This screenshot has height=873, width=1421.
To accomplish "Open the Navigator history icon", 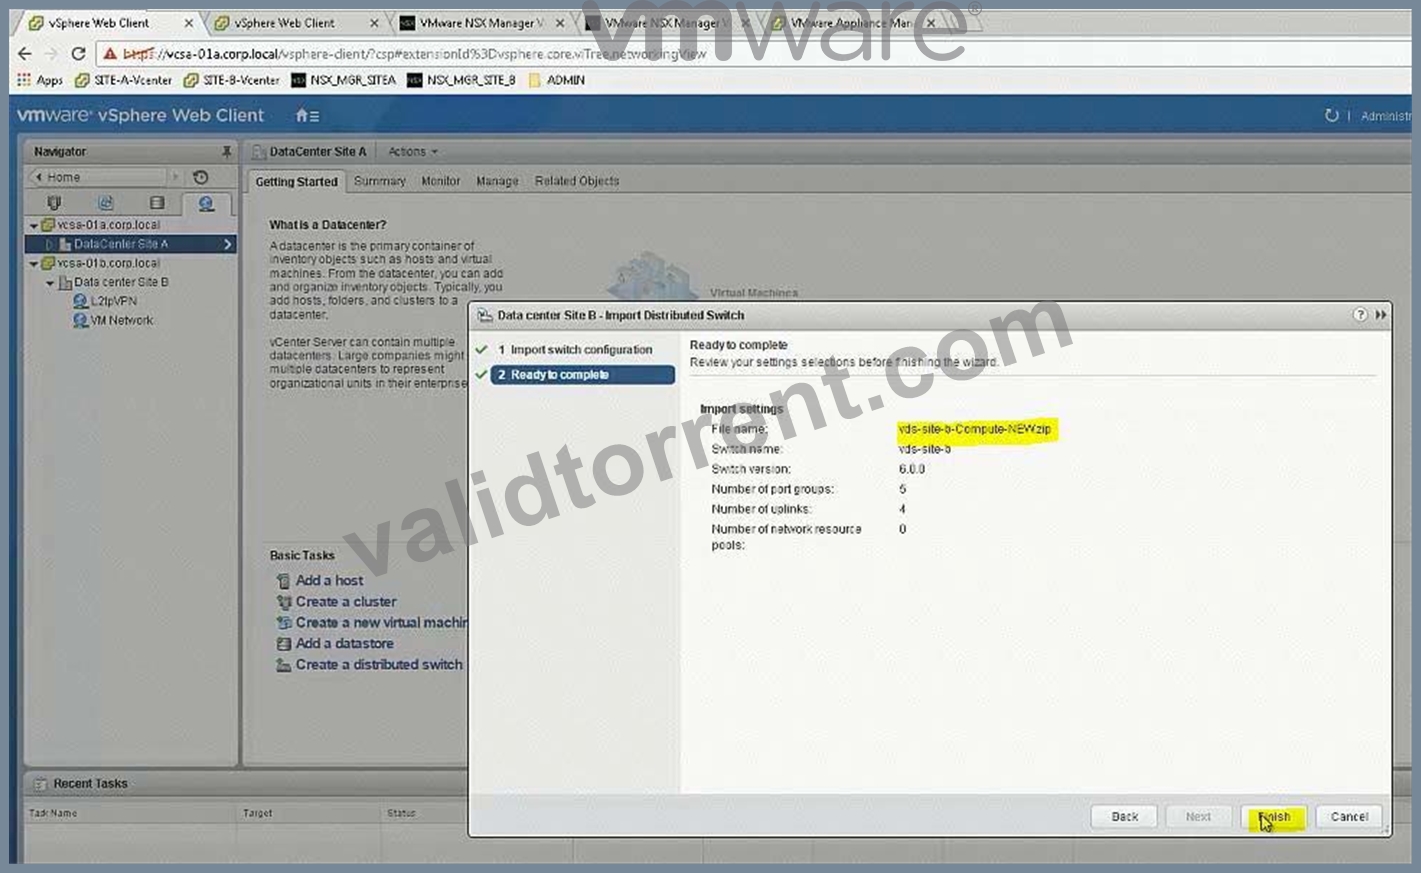I will click(x=201, y=177).
